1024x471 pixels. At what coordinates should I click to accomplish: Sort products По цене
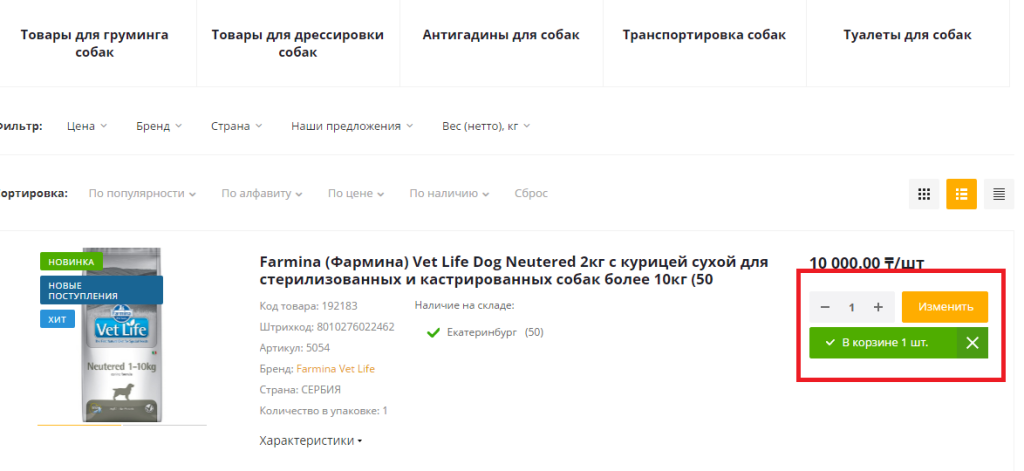point(355,193)
